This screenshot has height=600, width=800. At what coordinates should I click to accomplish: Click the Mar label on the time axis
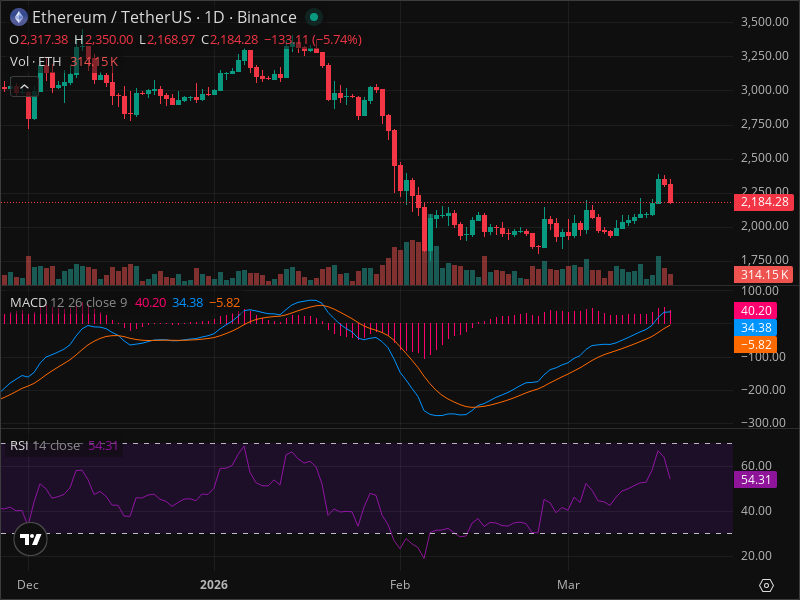[x=568, y=585]
